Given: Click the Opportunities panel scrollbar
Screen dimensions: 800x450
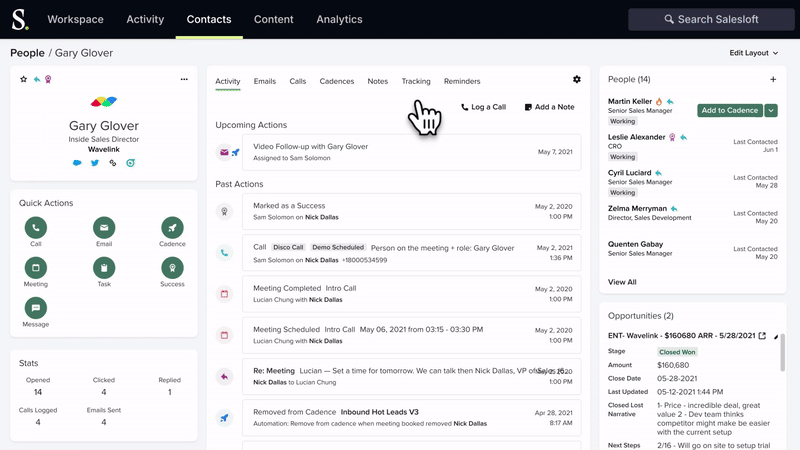Looking at the screenshot, I should (x=783, y=352).
